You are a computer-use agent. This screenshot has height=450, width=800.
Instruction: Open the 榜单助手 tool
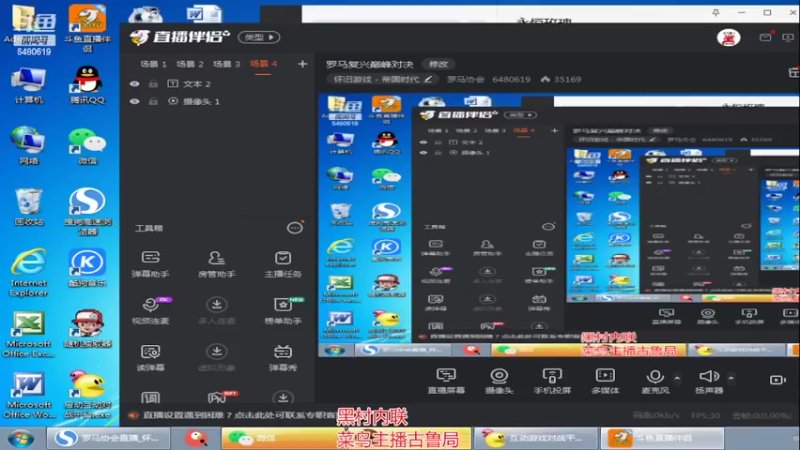(x=283, y=311)
